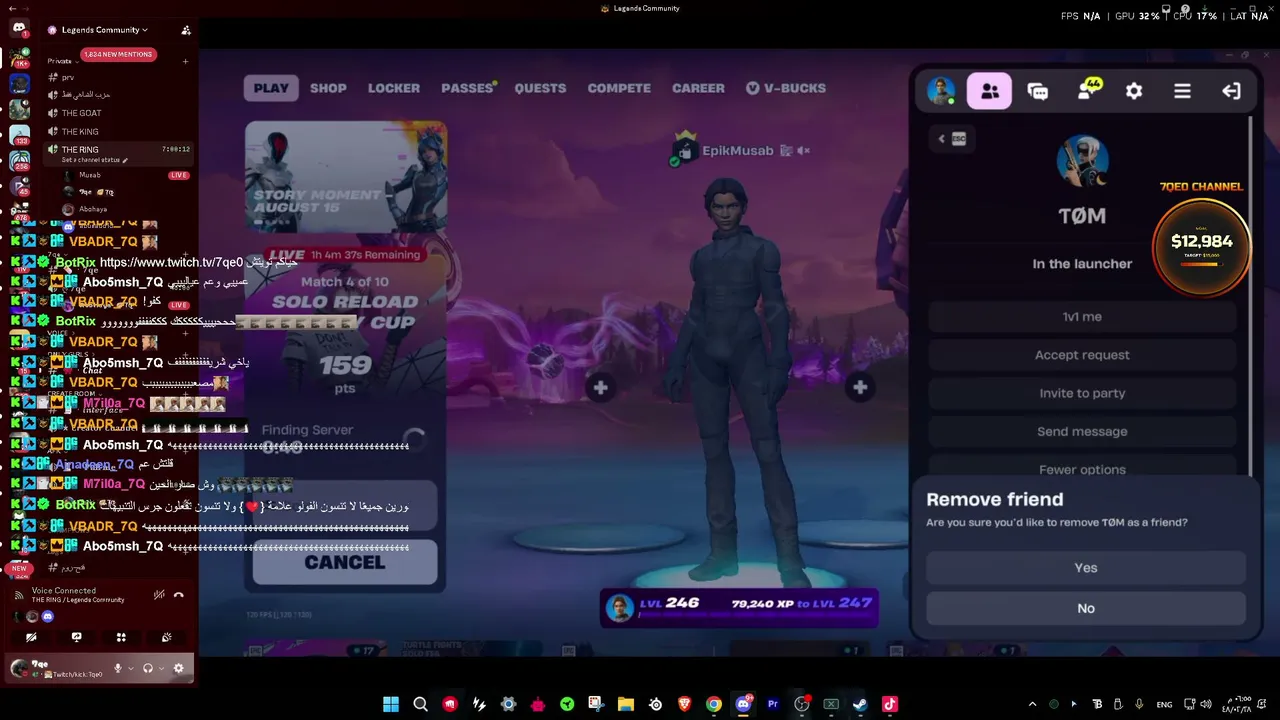Click Accept request for TØM

1082,355
